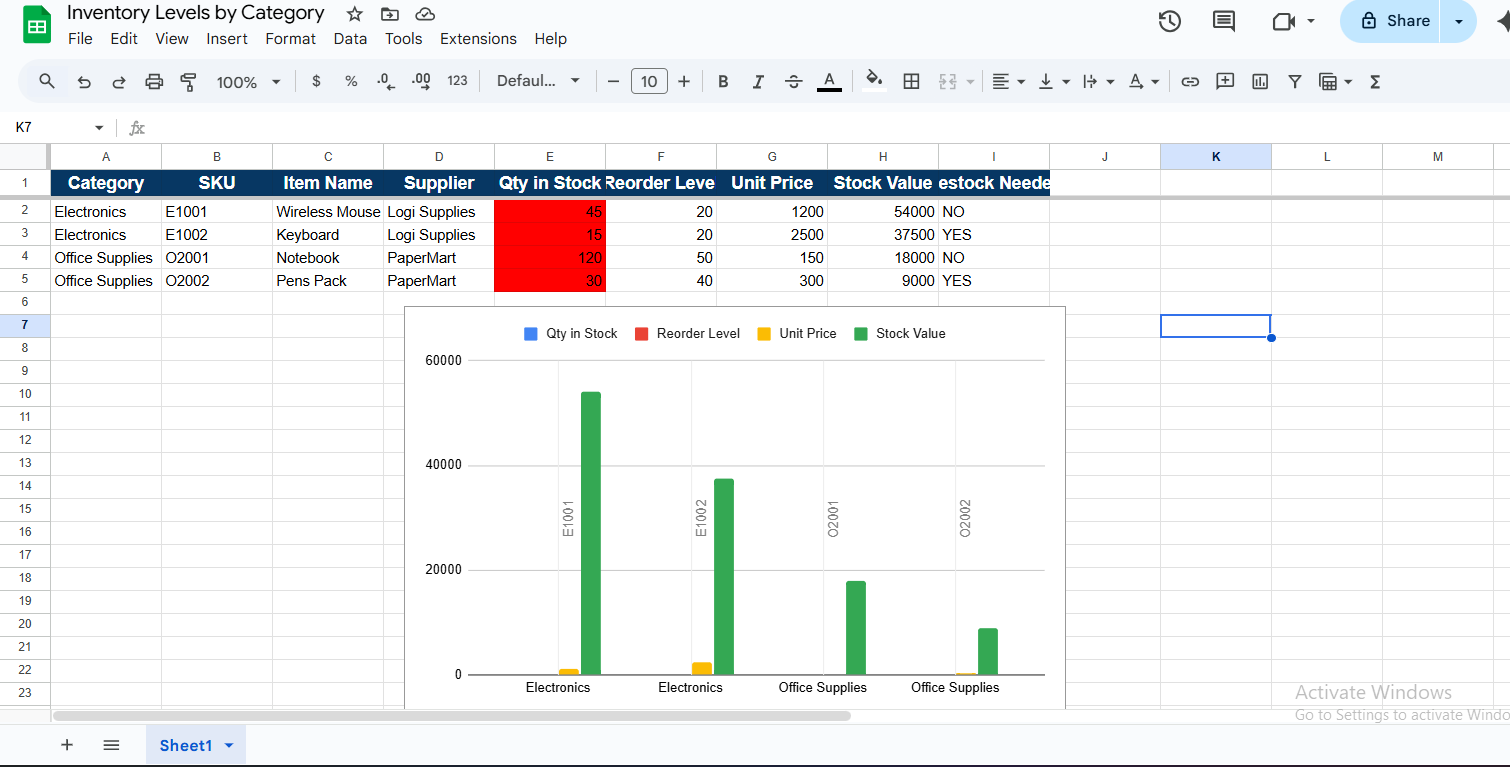Open the print dialog
The image size is (1510, 767).
[154, 81]
